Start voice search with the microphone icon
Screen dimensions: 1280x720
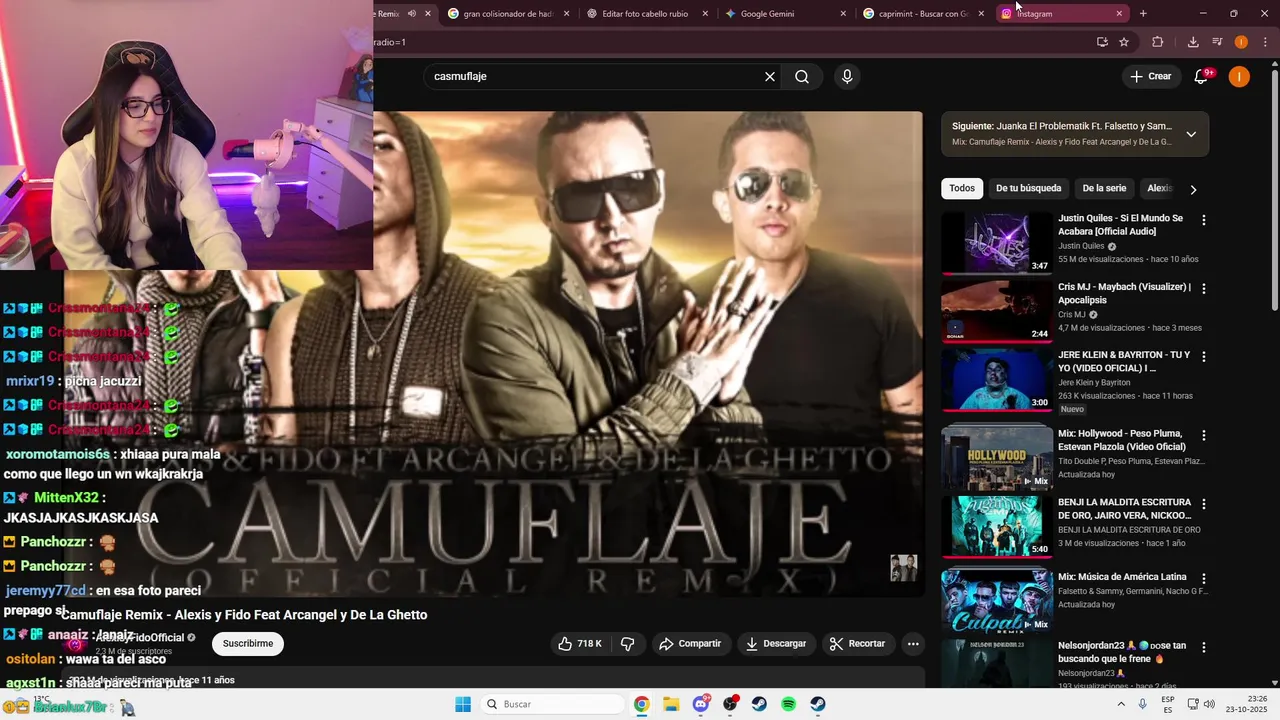pos(847,76)
